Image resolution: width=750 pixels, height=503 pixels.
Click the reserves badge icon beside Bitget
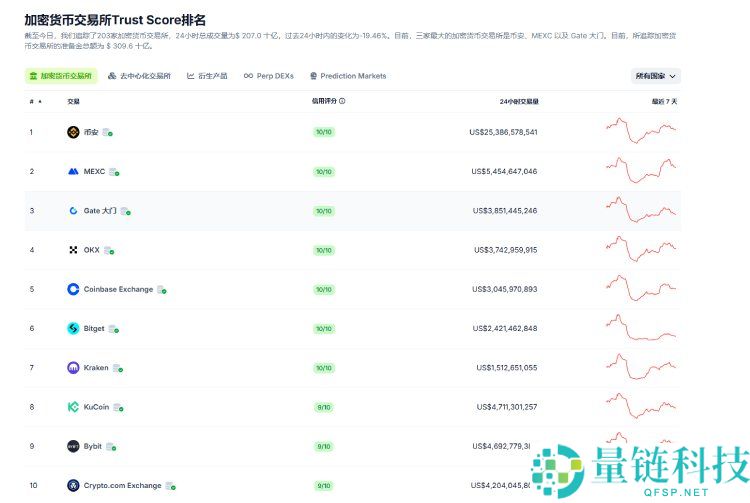114,329
